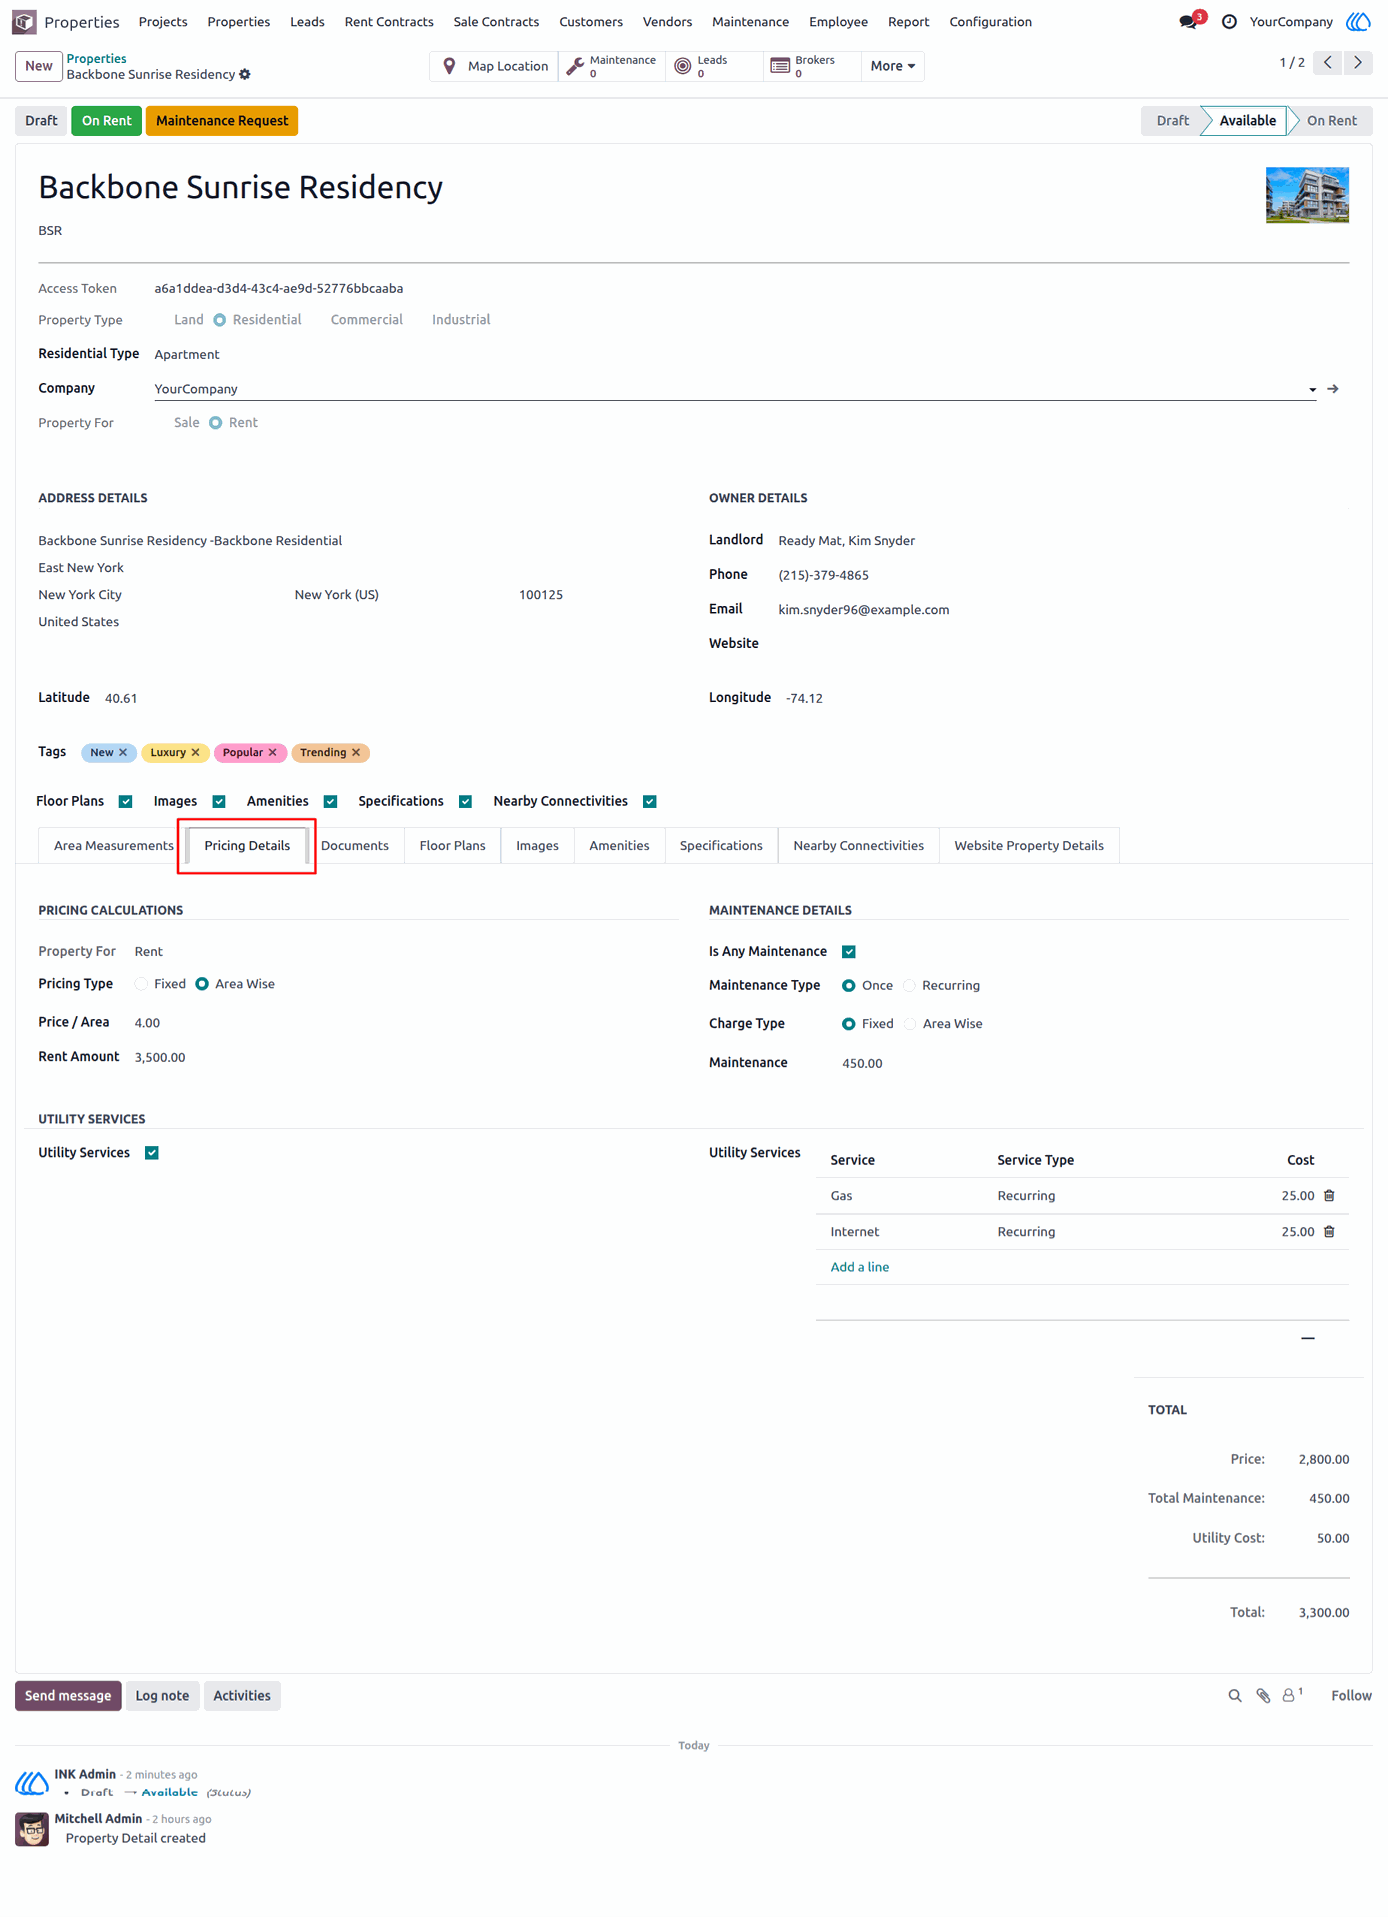The height and width of the screenshot is (1920, 1388).
Task: Click the On Rent action button
Action: (x=106, y=121)
